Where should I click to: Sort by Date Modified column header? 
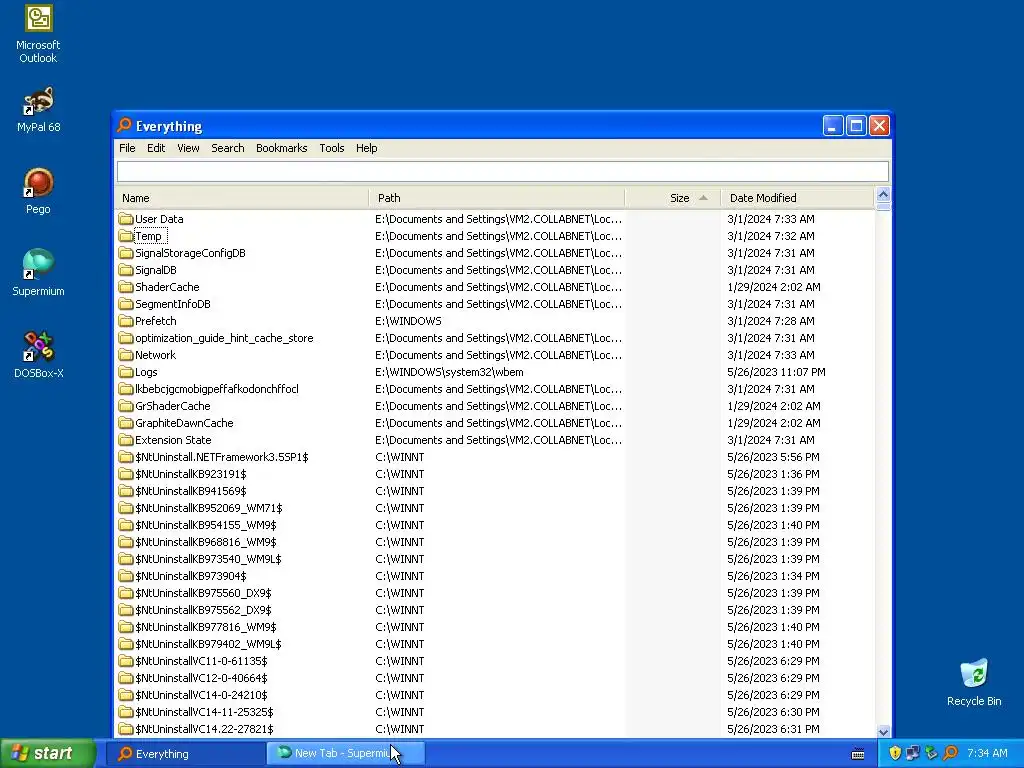[797, 198]
